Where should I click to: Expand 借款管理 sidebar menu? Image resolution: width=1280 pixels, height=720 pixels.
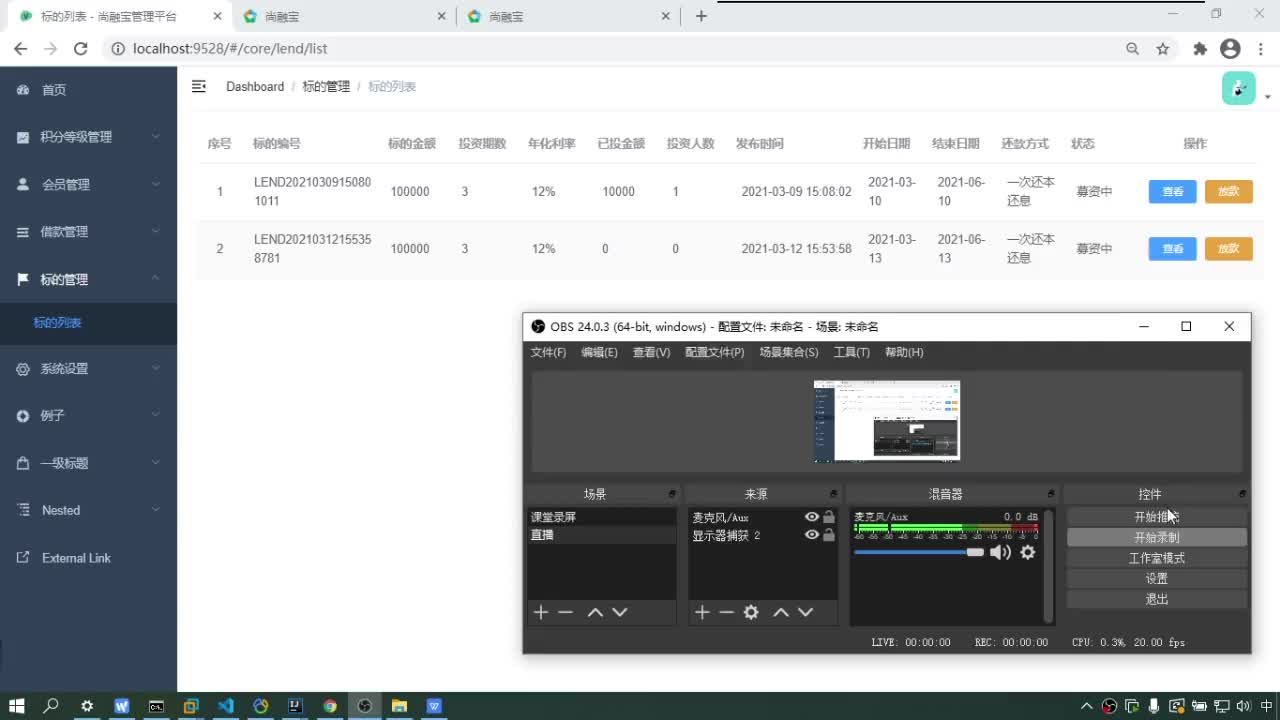pyautogui.click(x=88, y=231)
